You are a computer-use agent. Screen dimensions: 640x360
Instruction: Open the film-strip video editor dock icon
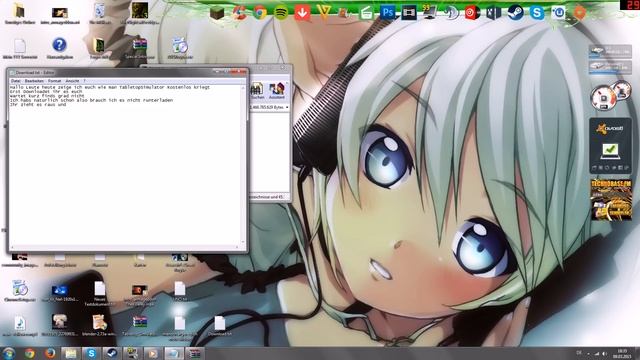409,13
